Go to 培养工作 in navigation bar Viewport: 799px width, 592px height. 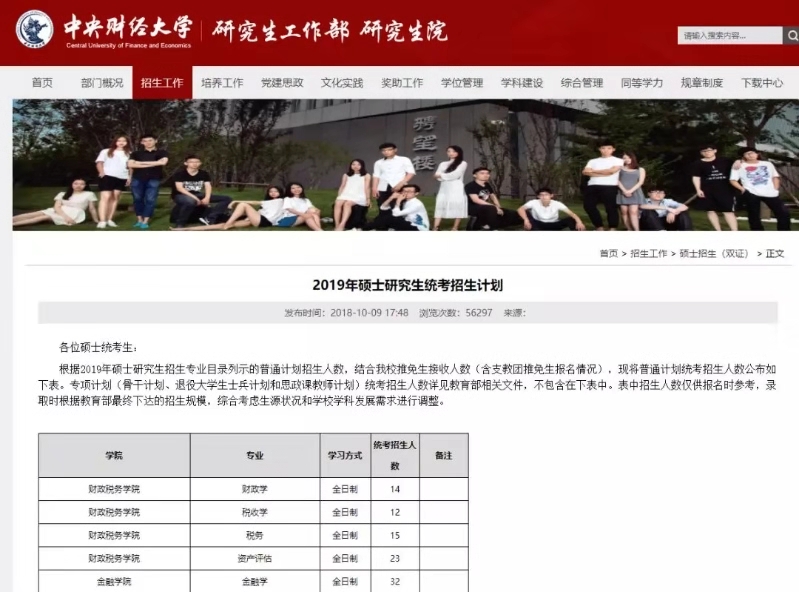222,83
